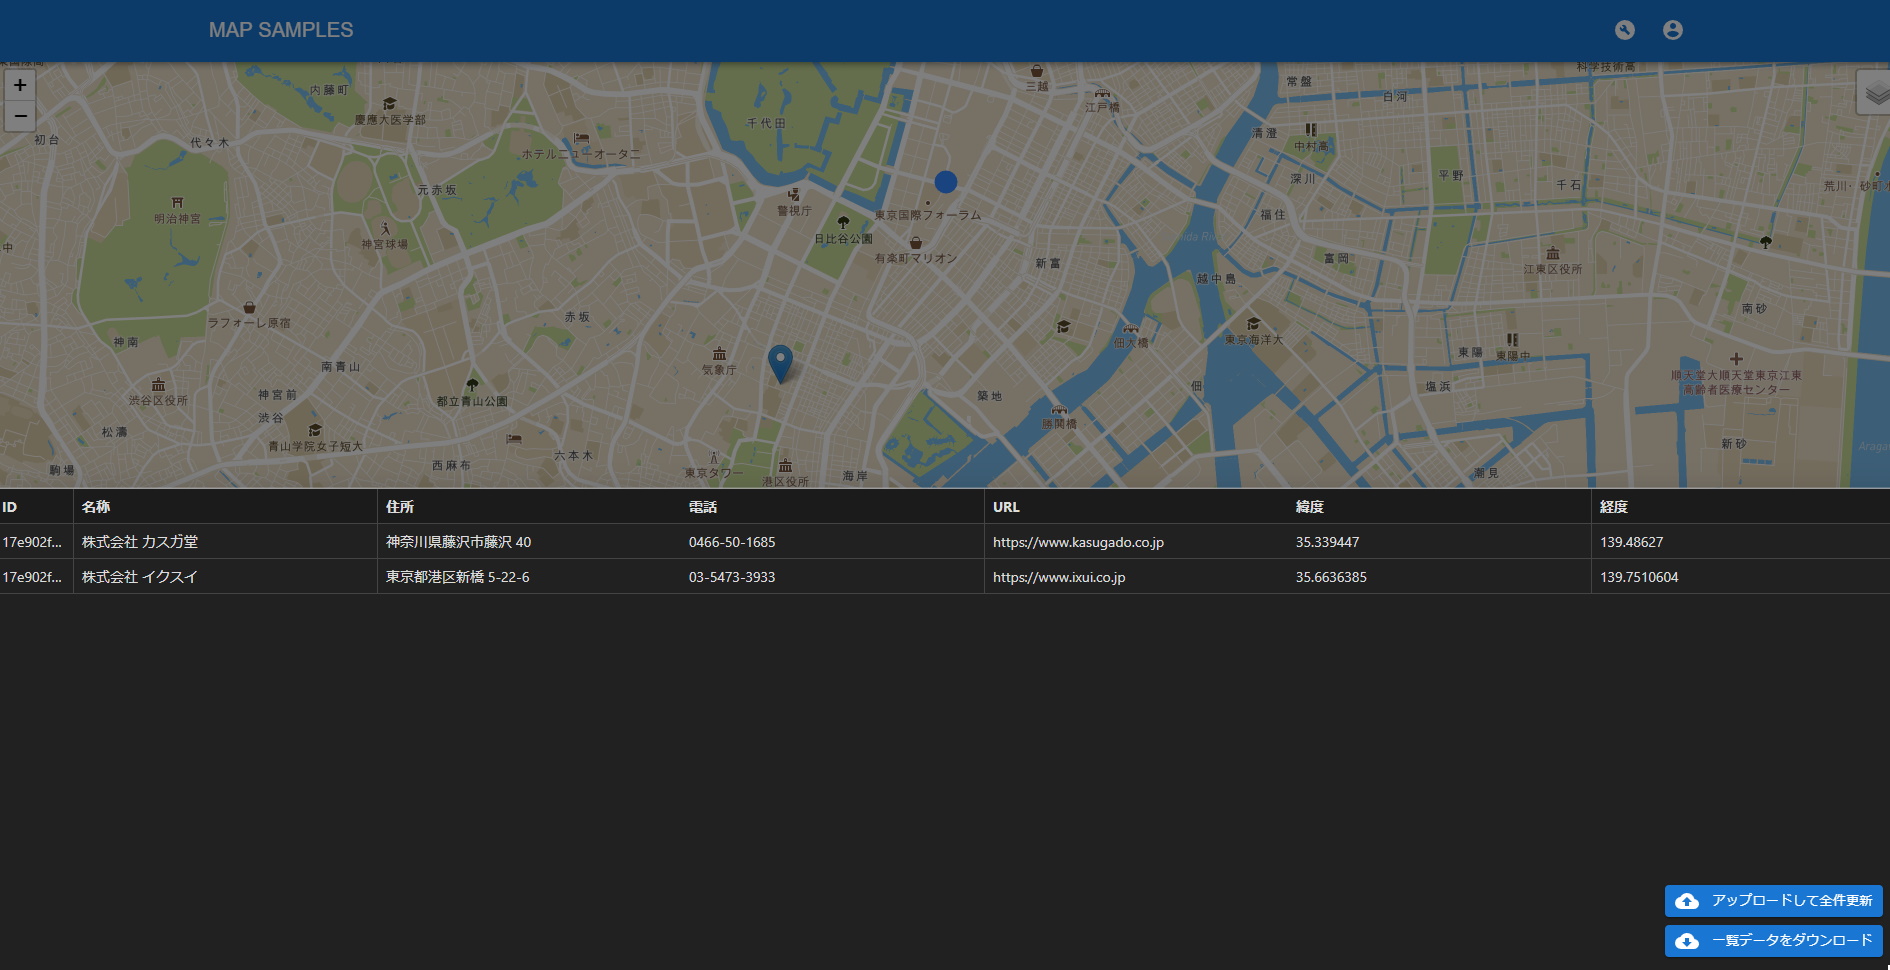
Task: Zoom out the map with minus button
Action: point(20,116)
